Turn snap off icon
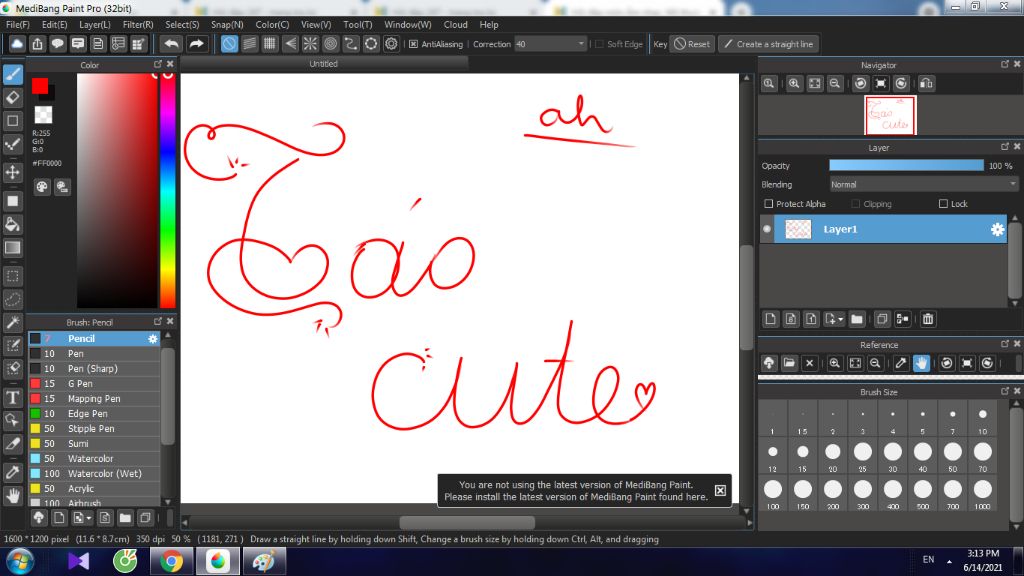 click(x=229, y=44)
